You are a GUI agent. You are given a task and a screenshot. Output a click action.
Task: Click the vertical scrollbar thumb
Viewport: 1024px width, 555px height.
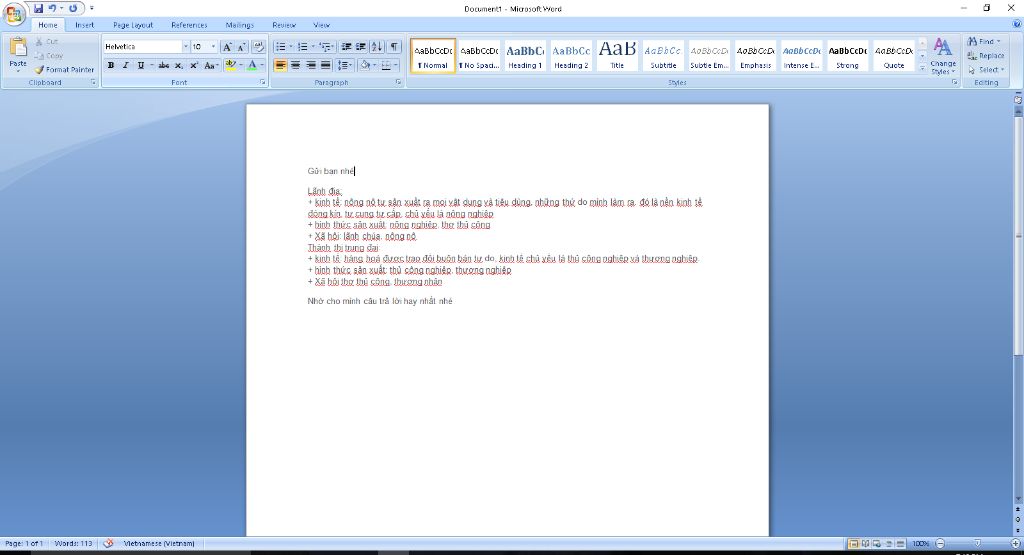1017,235
